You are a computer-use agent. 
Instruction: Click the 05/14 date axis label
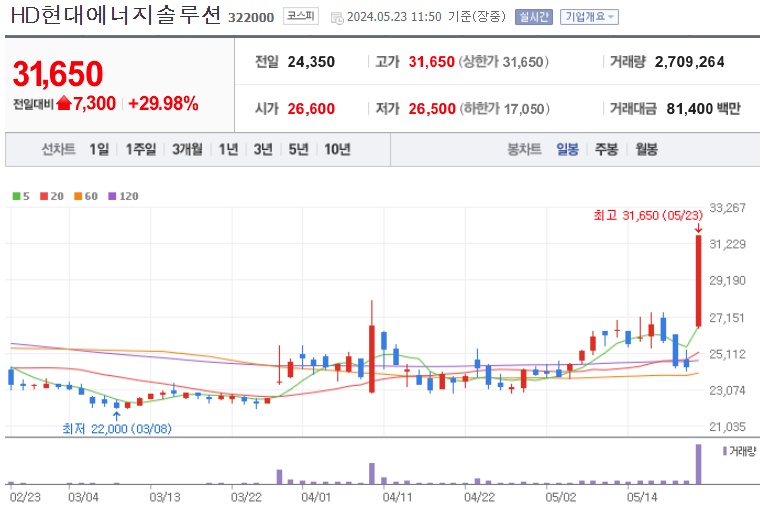[642, 497]
